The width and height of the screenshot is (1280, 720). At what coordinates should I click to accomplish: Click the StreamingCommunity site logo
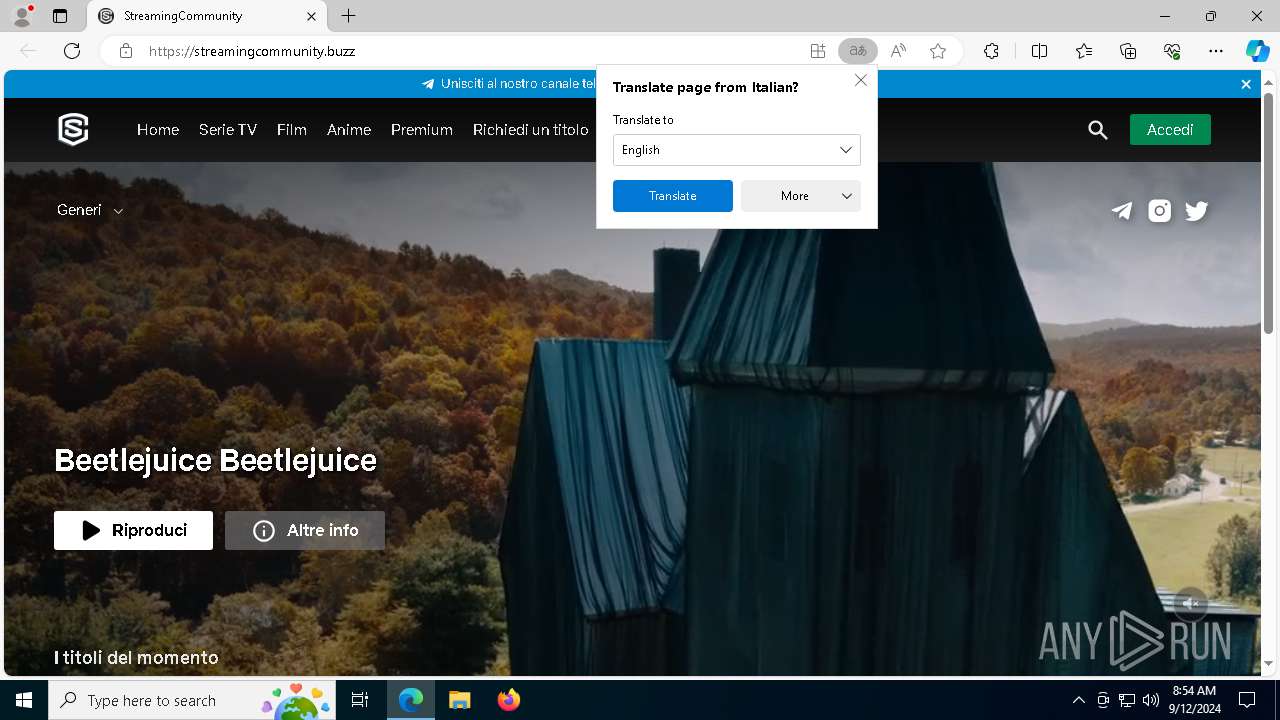click(73, 129)
